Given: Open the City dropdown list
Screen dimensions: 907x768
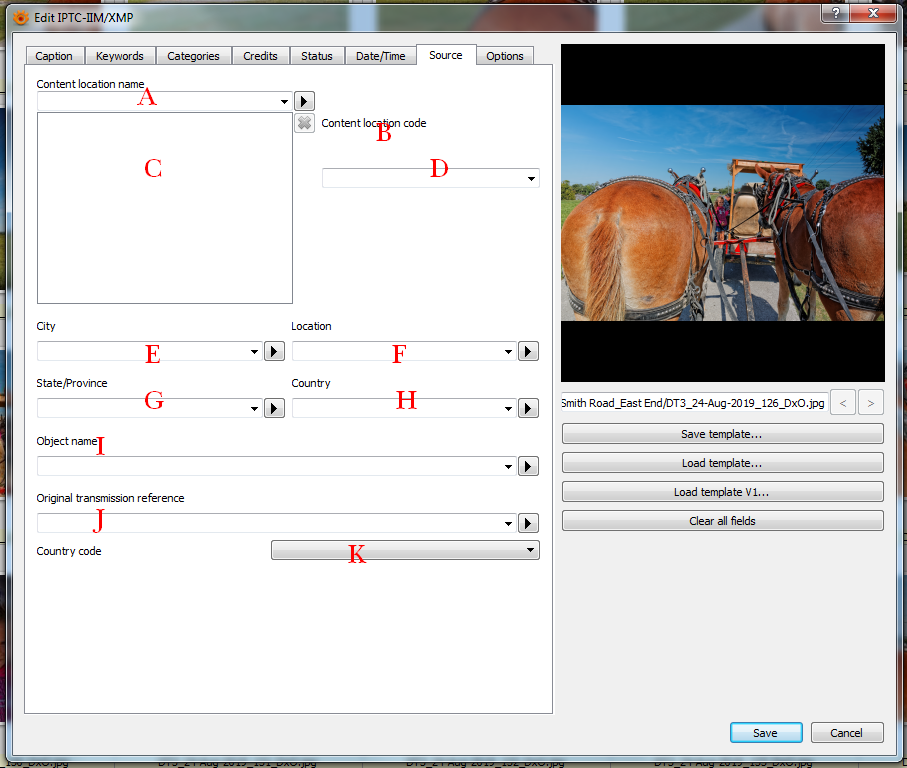Looking at the screenshot, I should tap(254, 352).
